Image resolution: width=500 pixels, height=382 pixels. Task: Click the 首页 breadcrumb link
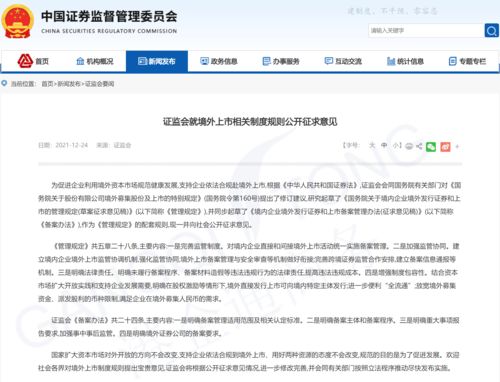point(47,84)
